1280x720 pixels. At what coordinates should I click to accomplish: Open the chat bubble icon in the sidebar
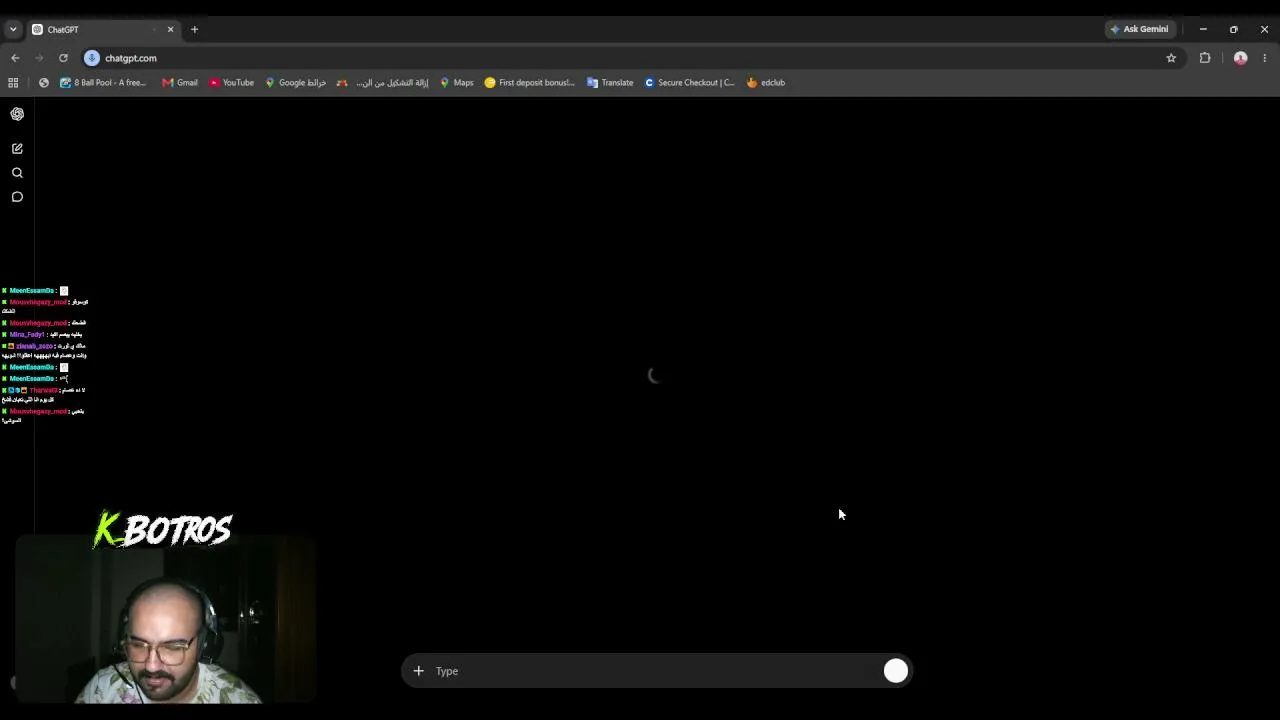[x=17, y=197]
